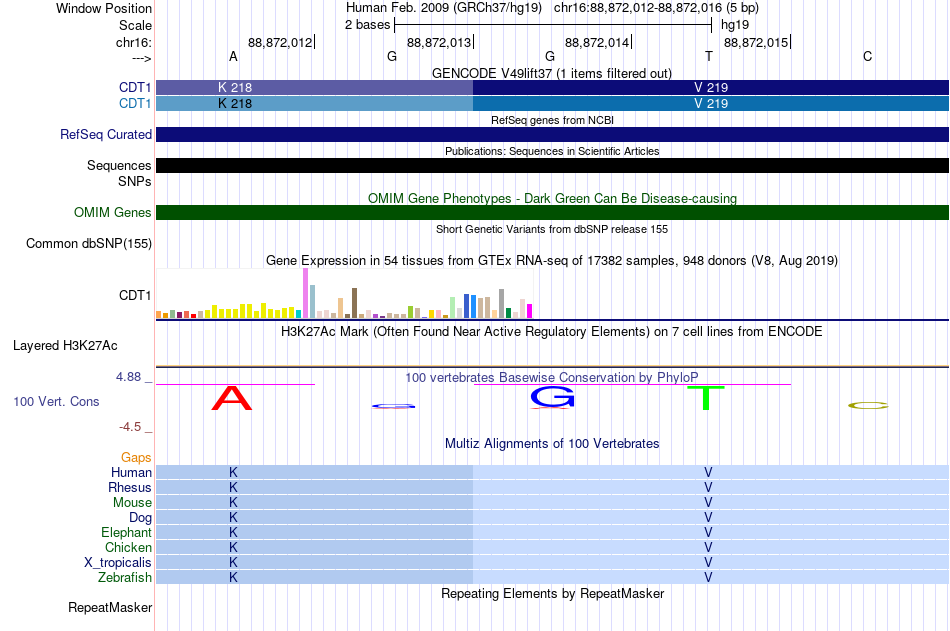Select the 100 Vert. Cons label
This screenshot has width=950, height=631.
pyautogui.click(x=56, y=401)
